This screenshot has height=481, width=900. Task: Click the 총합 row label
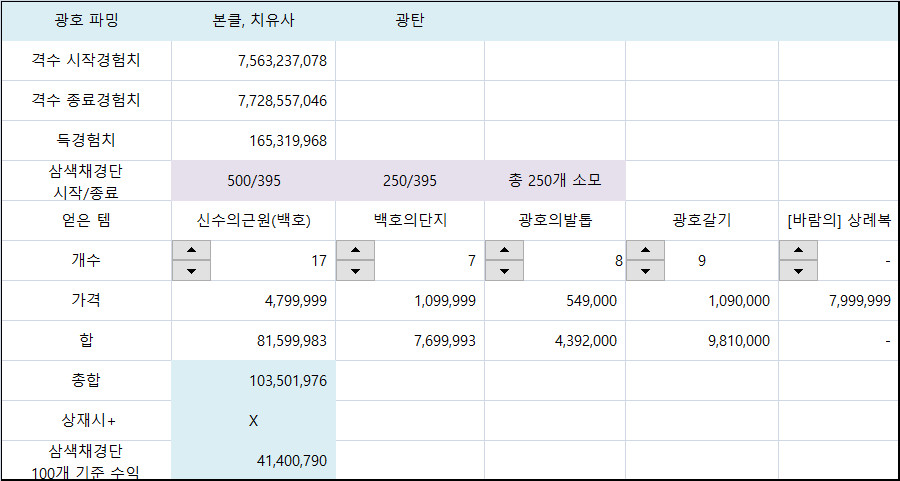click(86, 380)
